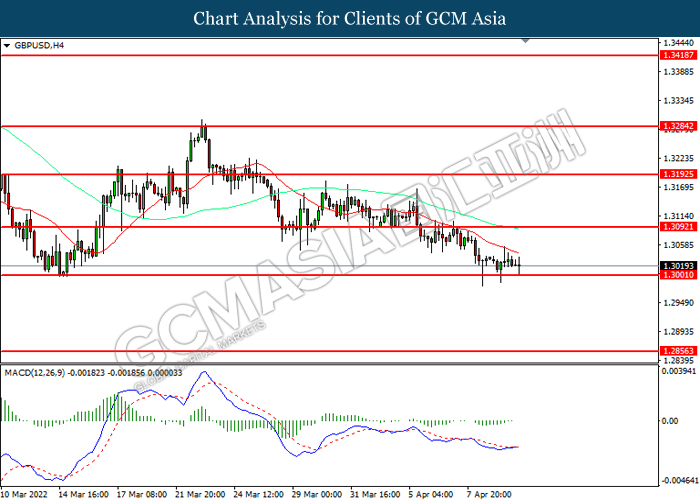Click the MACD scale value 0.003941
700x500 pixels.
pyautogui.click(x=679, y=371)
